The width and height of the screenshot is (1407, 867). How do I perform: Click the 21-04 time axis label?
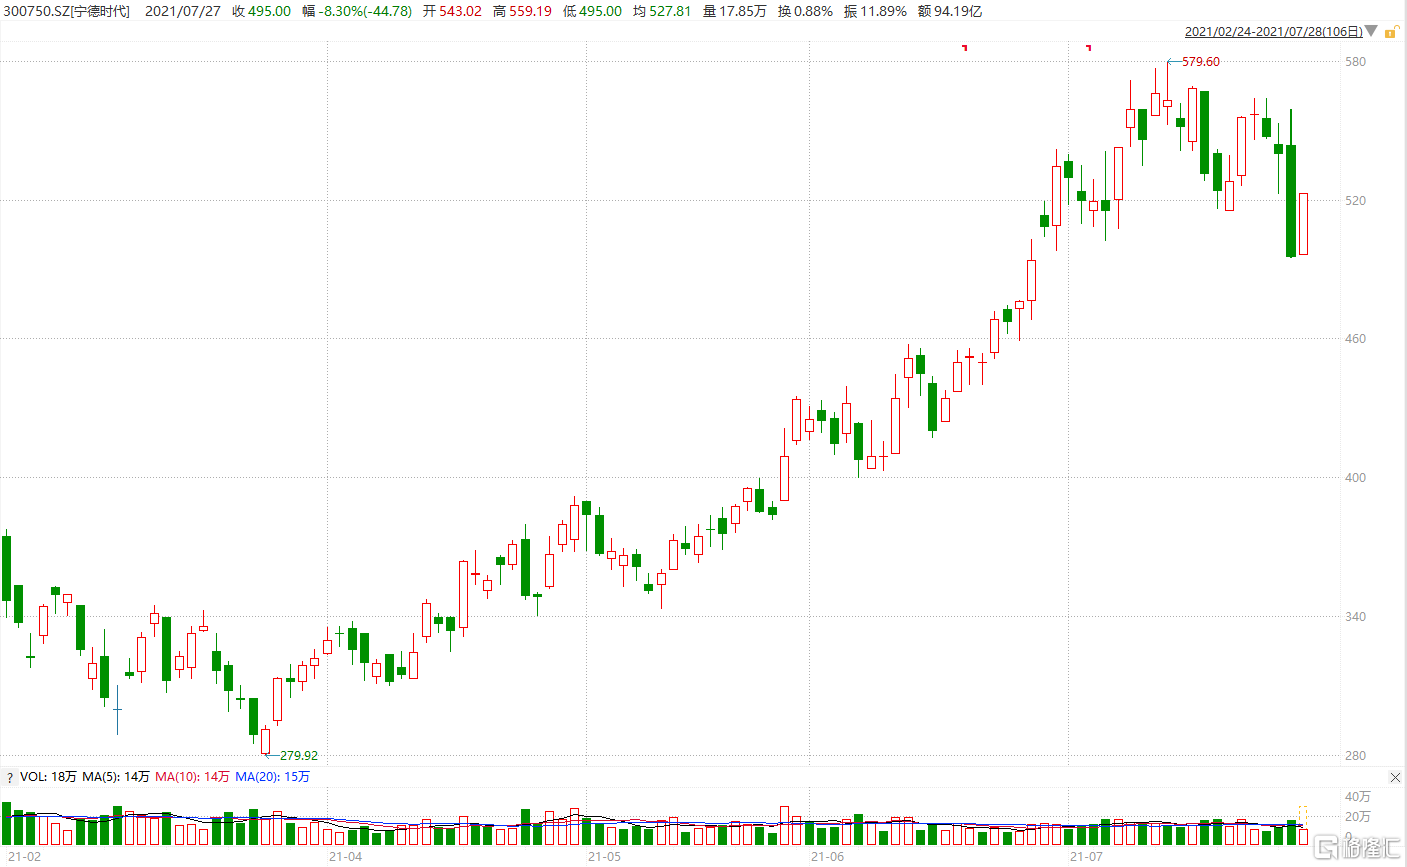coord(345,857)
